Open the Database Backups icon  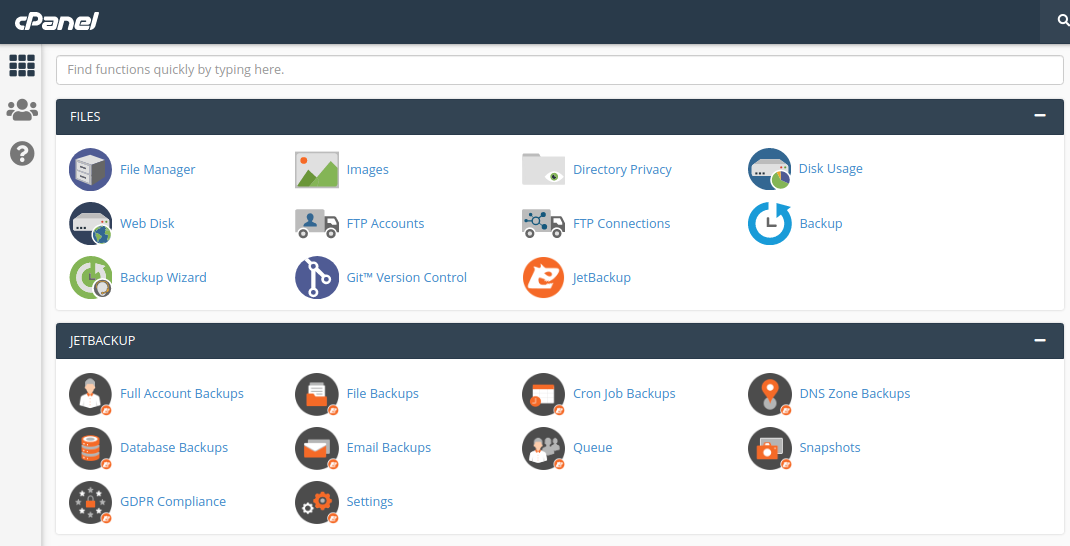pos(90,448)
